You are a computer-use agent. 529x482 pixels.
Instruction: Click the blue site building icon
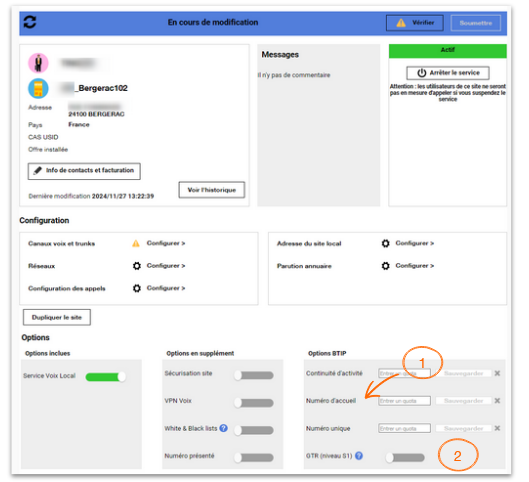coord(38,88)
